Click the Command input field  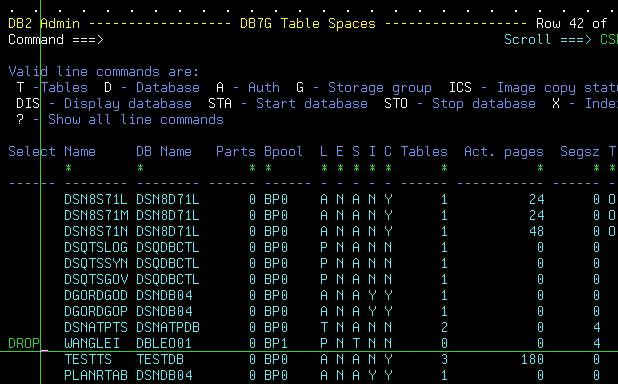[x=300, y=40]
